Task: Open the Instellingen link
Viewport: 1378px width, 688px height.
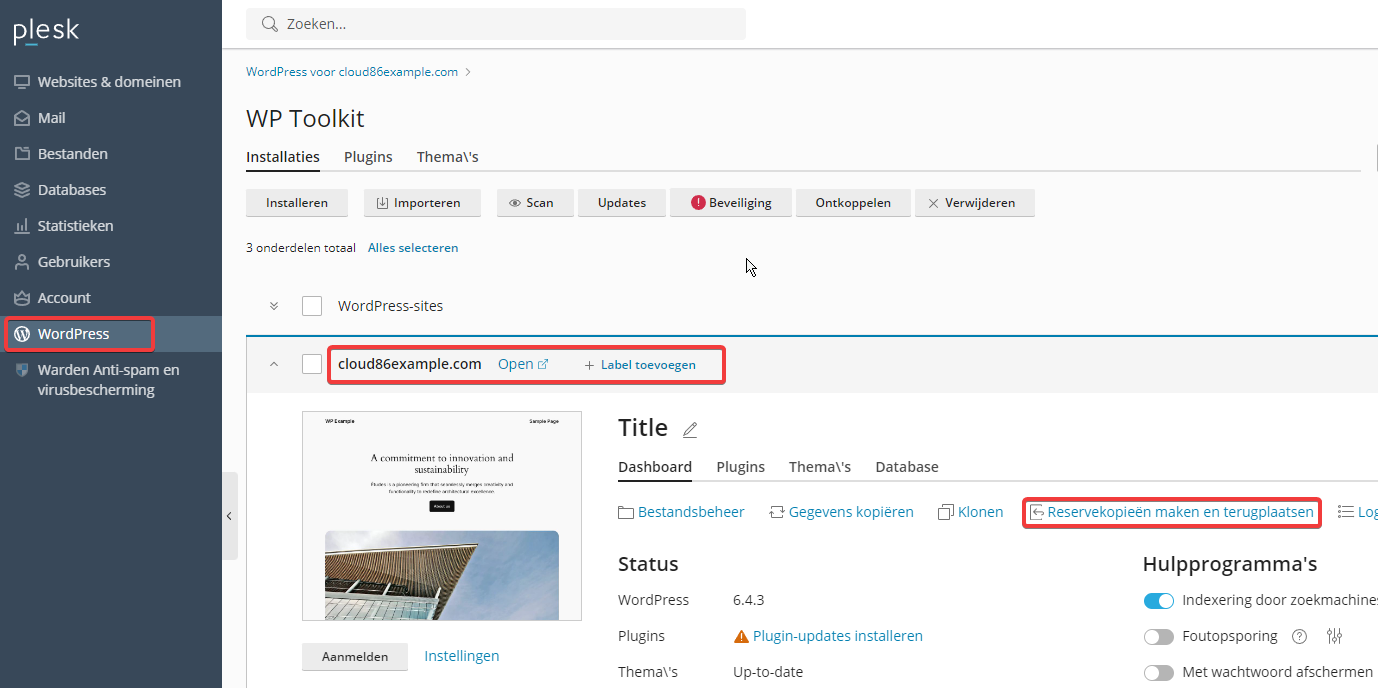Action: [462, 656]
